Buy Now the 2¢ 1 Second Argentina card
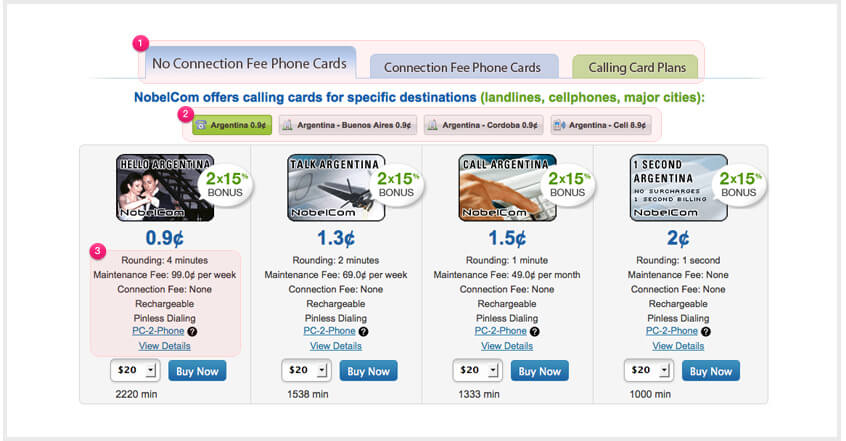 click(x=711, y=371)
